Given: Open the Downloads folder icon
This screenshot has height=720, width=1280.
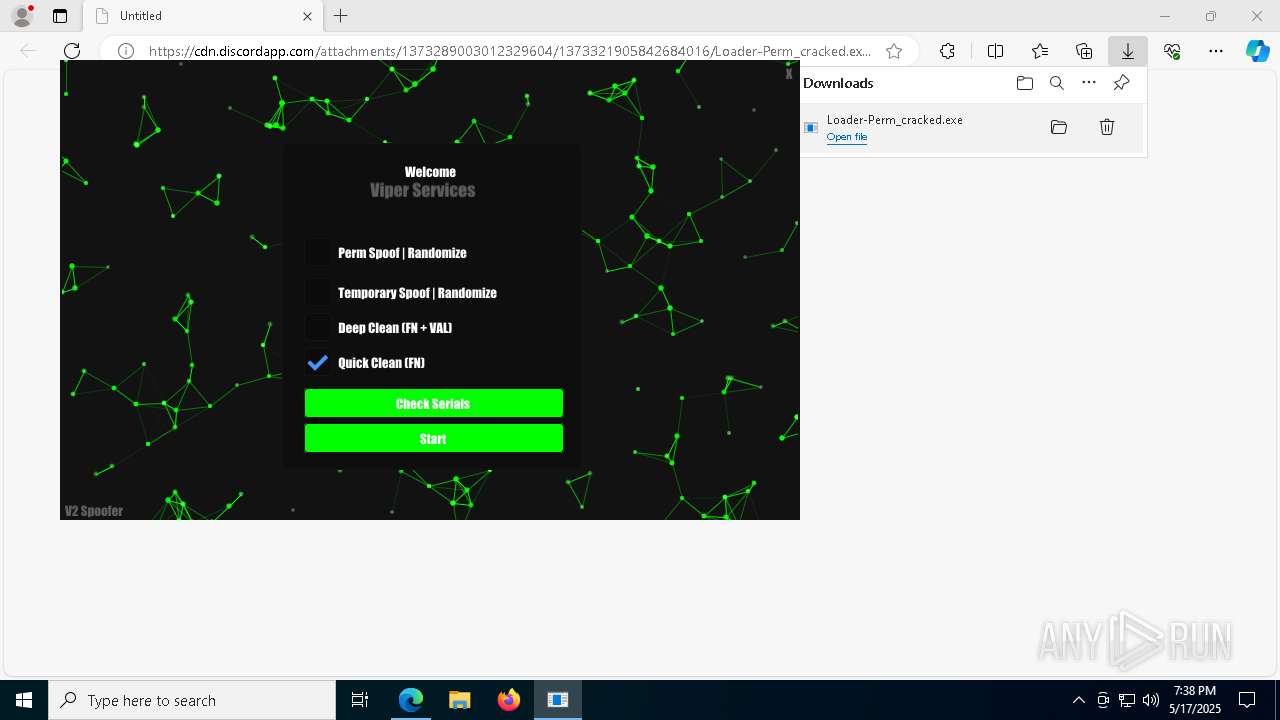Looking at the screenshot, I should (1025, 83).
